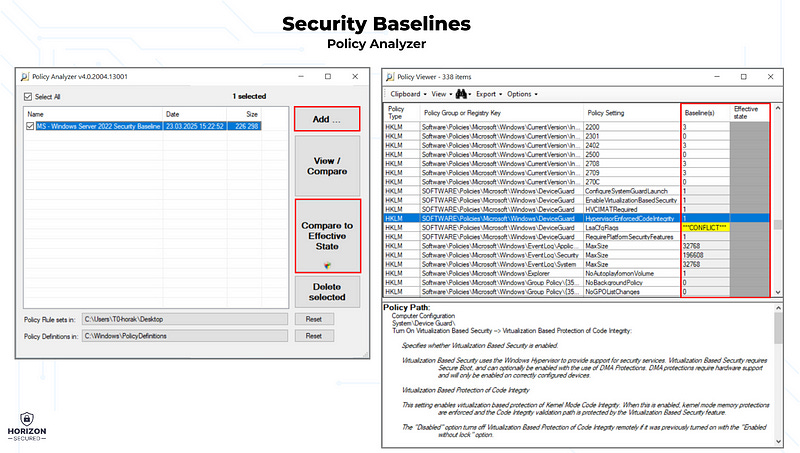800x453 pixels.
Task: Uncheck the MS - Windows Server 2022 Security Baseline row checkbox
Action: 30,126
